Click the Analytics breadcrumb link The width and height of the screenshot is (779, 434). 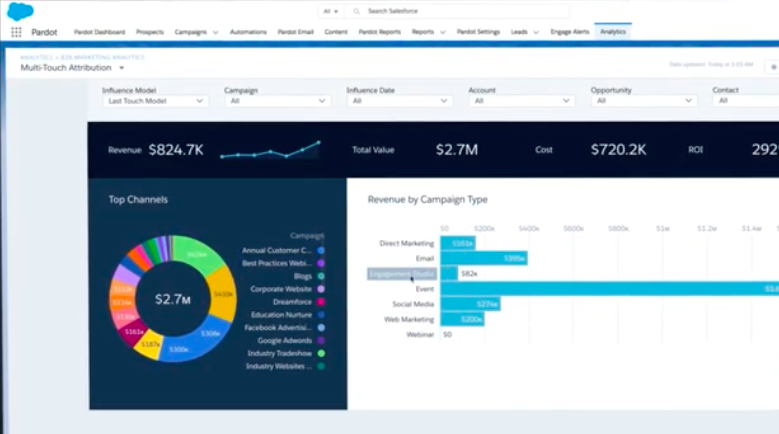[x=36, y=57]
